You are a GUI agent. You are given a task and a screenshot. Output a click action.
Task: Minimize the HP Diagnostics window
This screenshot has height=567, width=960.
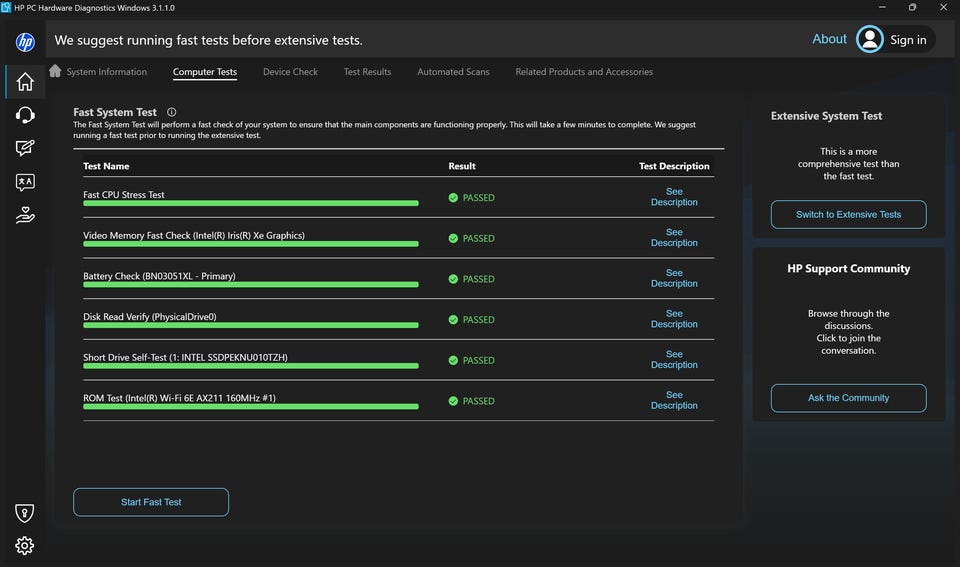coord(882,7)
